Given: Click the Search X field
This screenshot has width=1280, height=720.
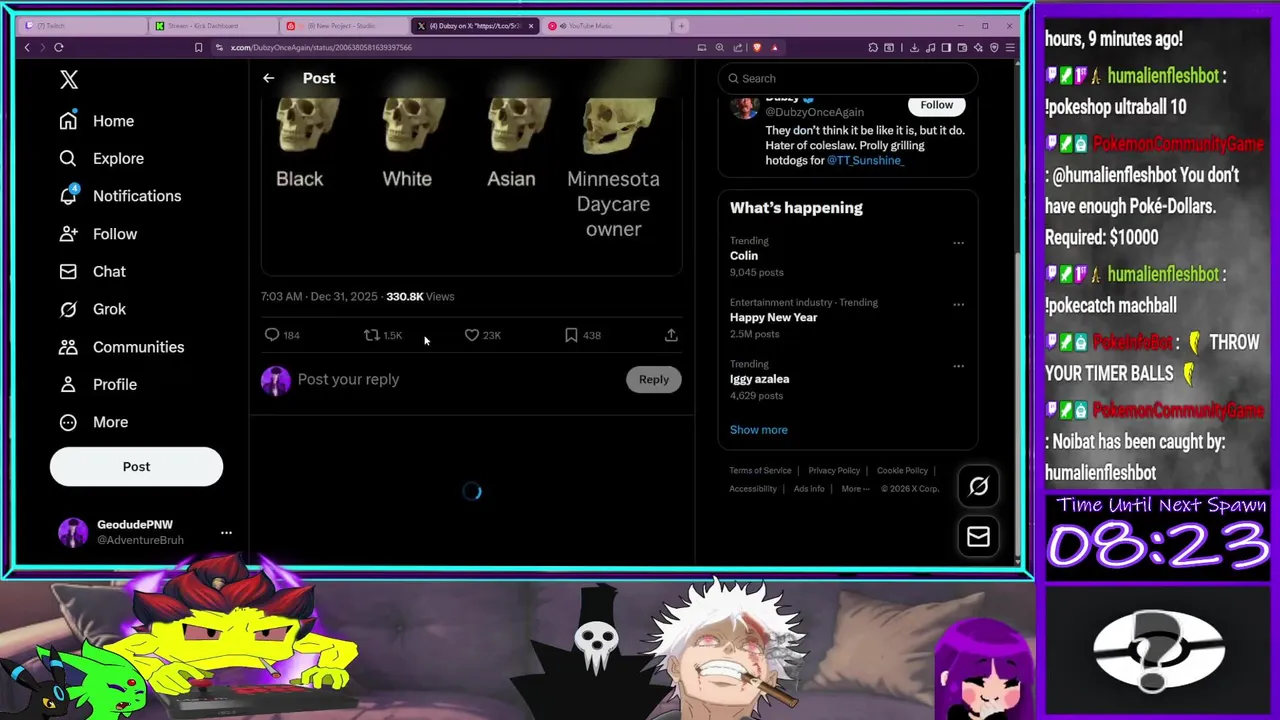Looking at the screenshot, I should pos(848,78).
